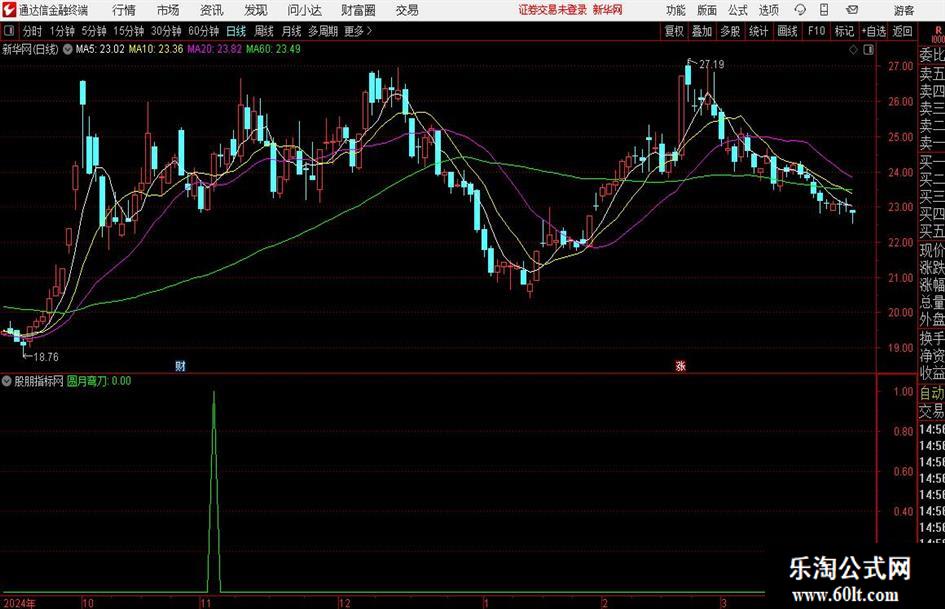The image size is (945, 609).
Task: Click the 27.19 high price label
Action: [x=711, y=65]
